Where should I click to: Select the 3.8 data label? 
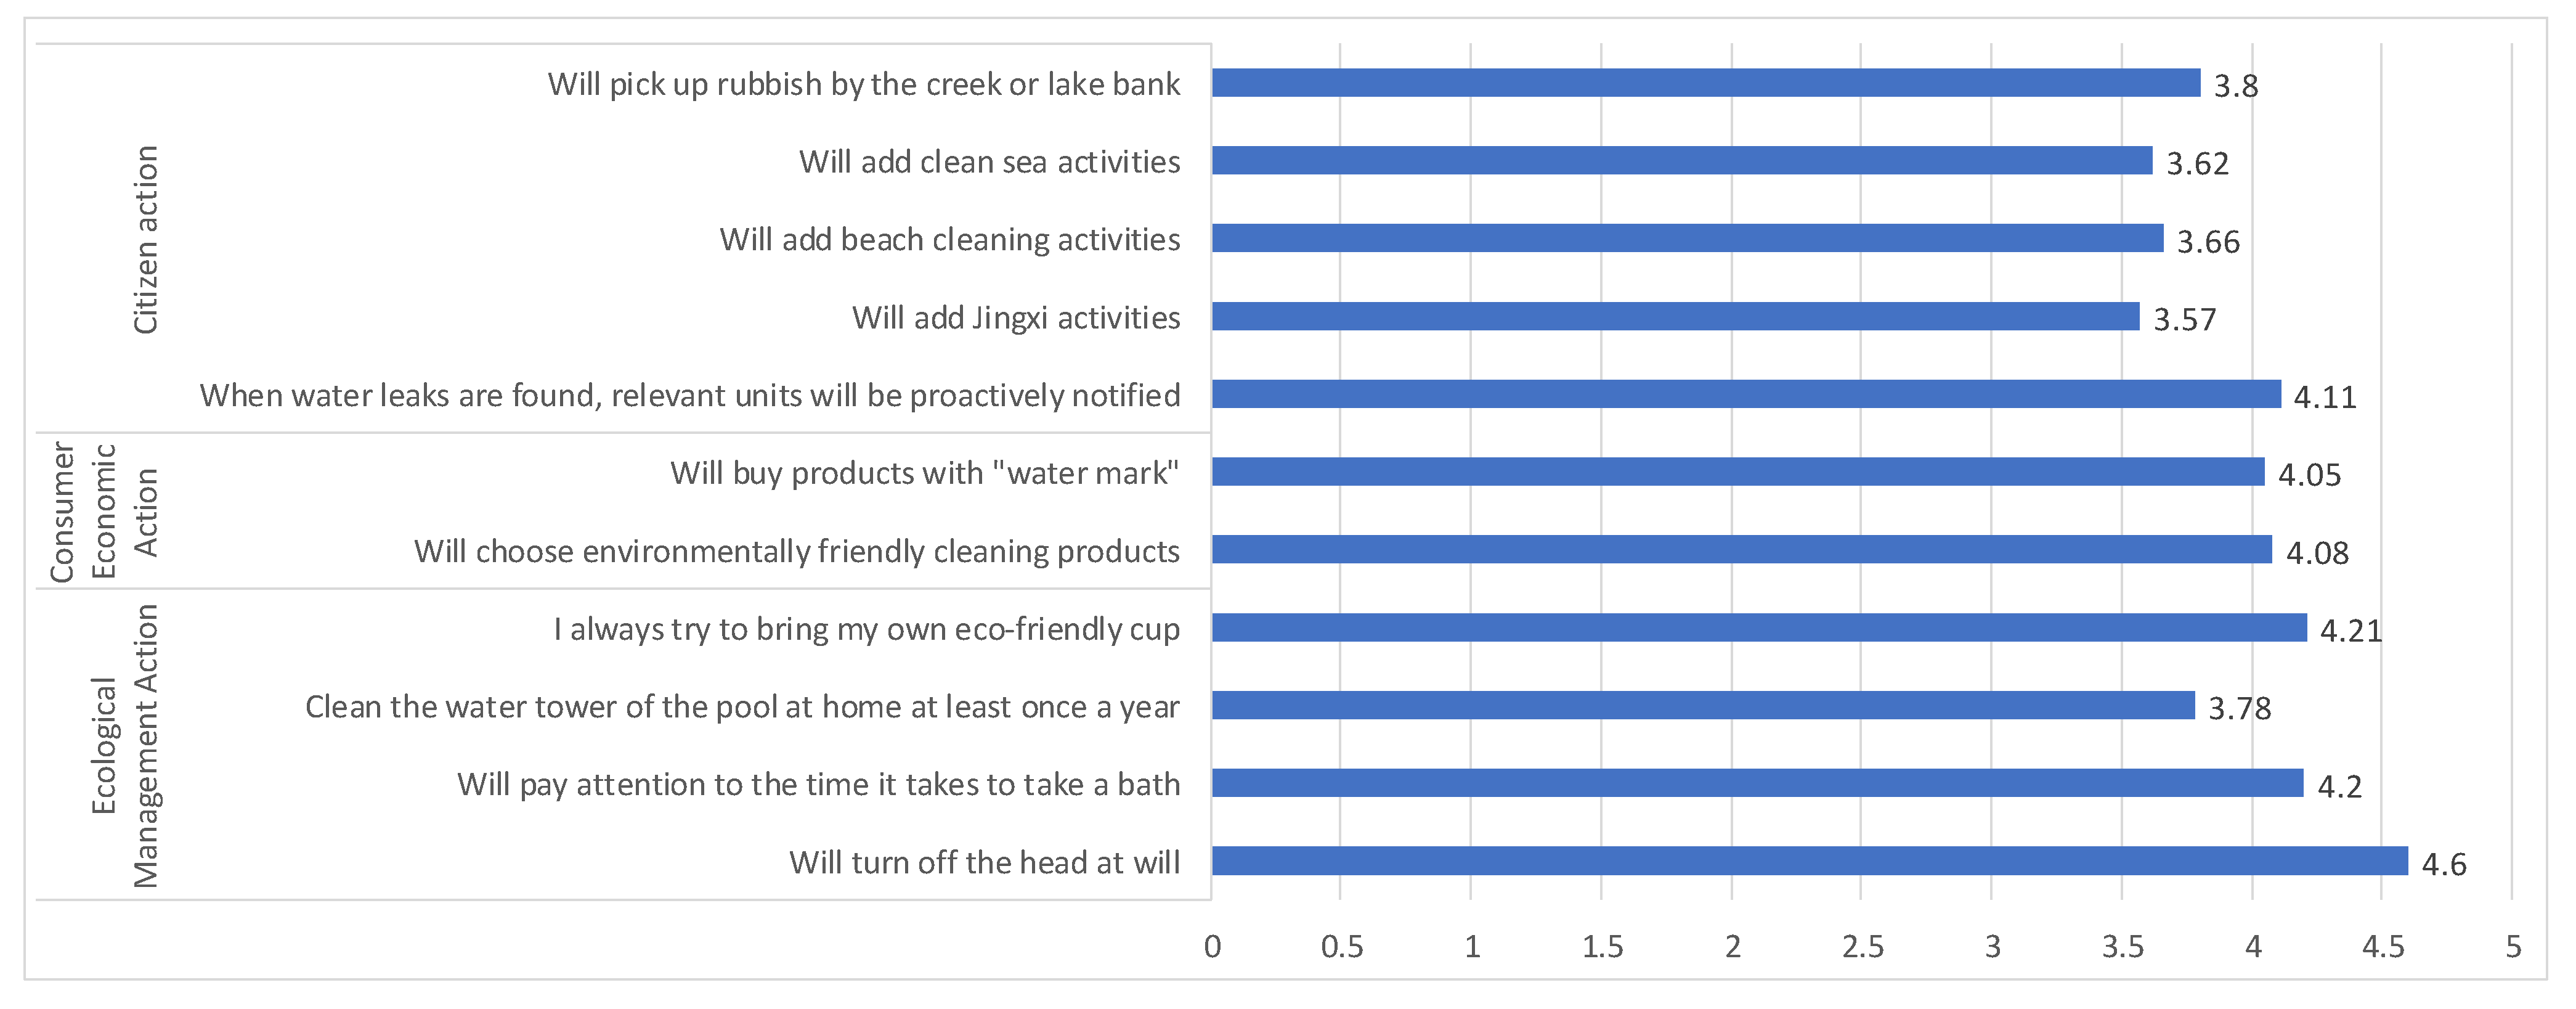coord(2236,86)
